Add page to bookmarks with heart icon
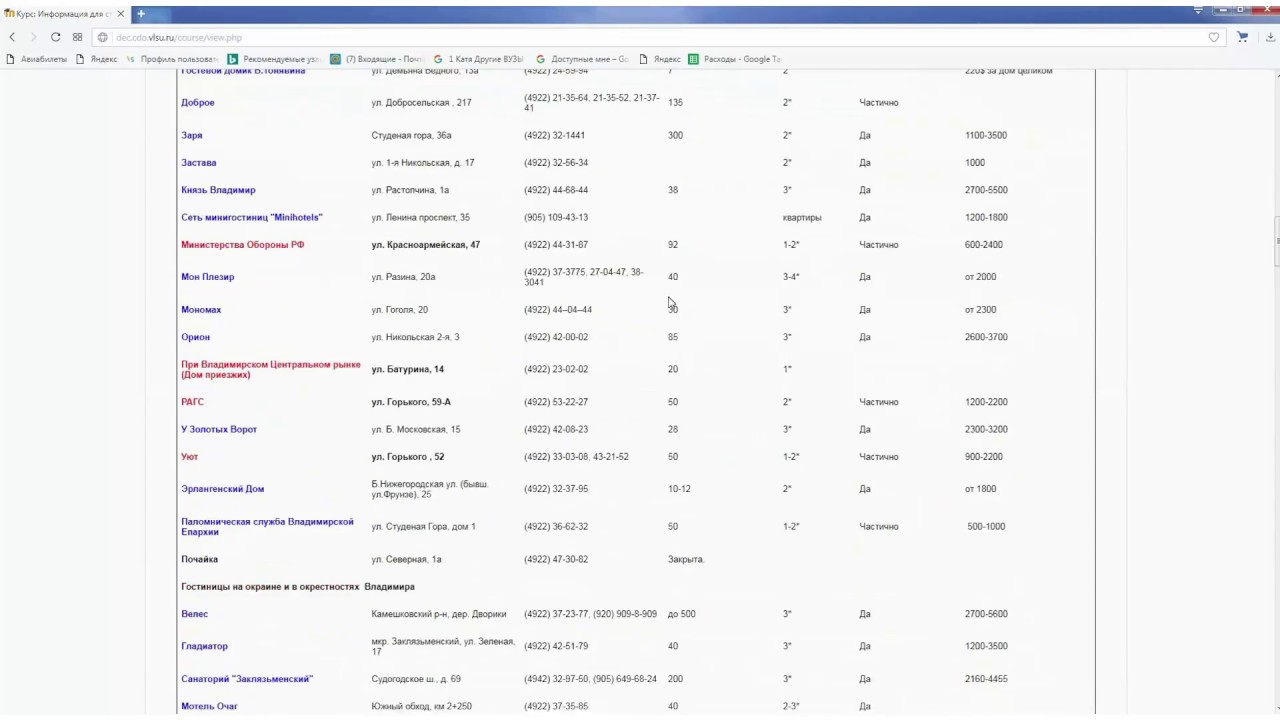The image size is (1280, 720). [1214, 37]
